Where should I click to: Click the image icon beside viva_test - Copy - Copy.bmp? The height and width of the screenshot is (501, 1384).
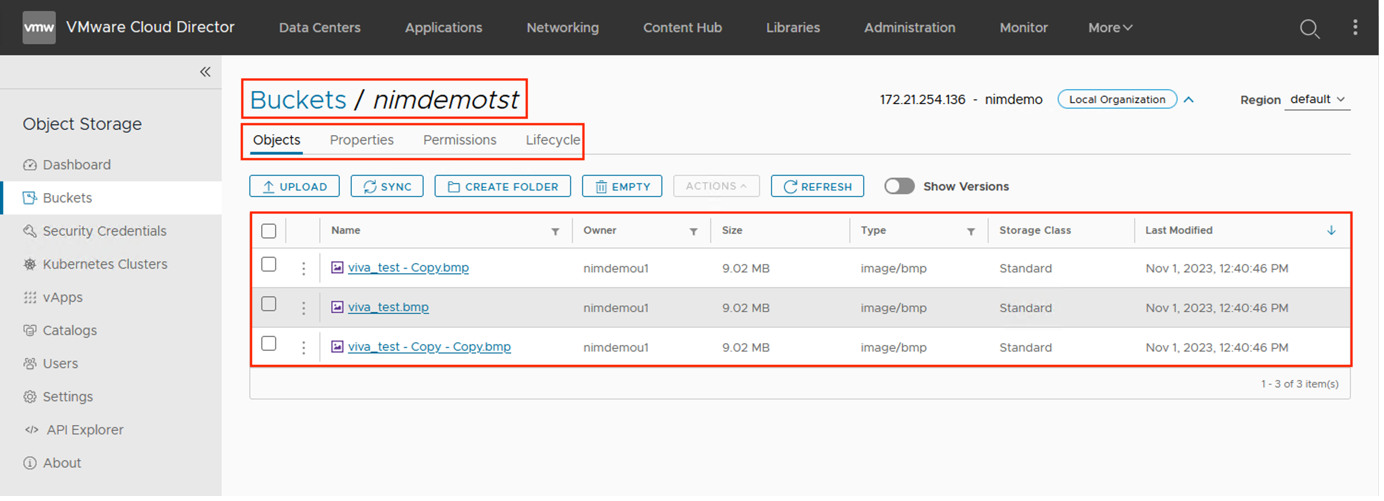tap(338, 347)
